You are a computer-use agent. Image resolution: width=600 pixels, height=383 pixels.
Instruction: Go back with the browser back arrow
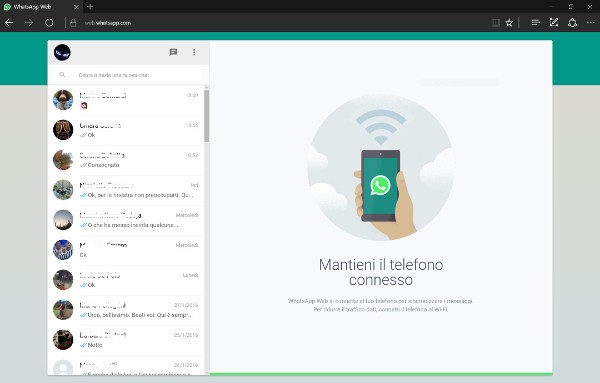[x=9, y=23]
